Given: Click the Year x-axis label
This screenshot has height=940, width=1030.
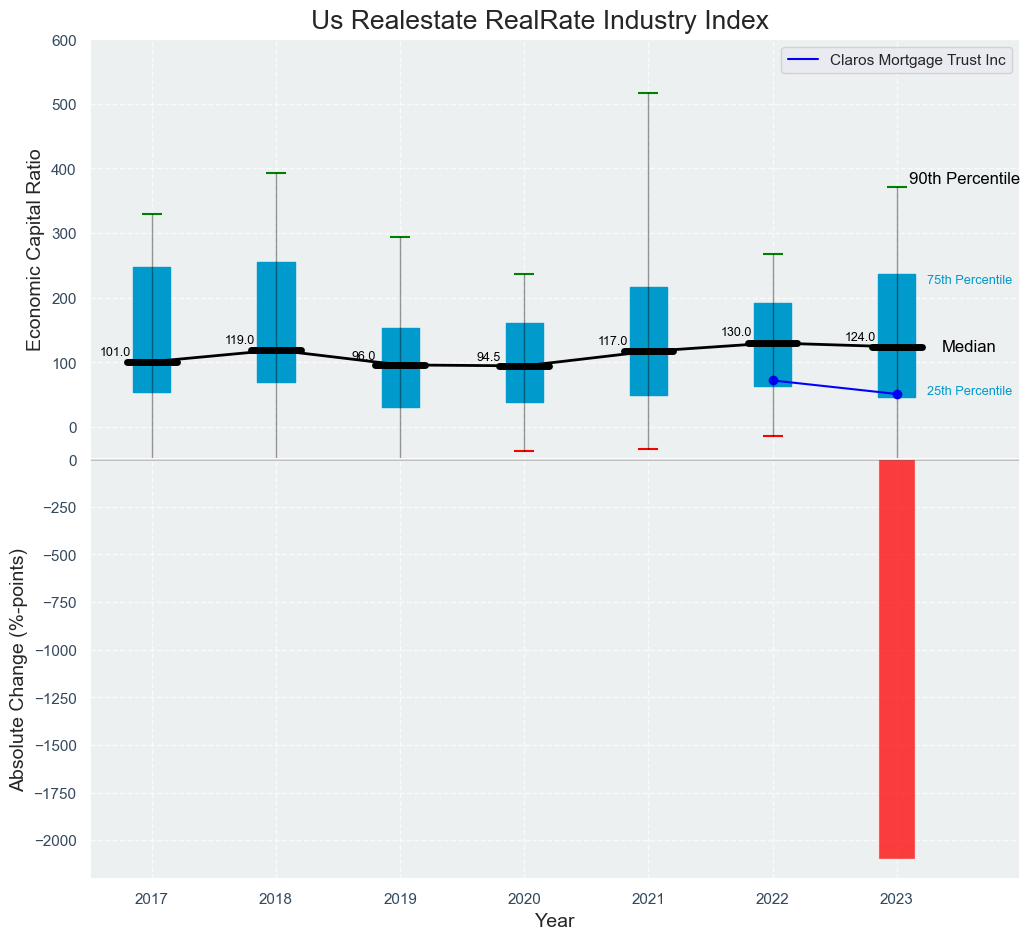Looking at the screenshot, I should tap(554, 921).
